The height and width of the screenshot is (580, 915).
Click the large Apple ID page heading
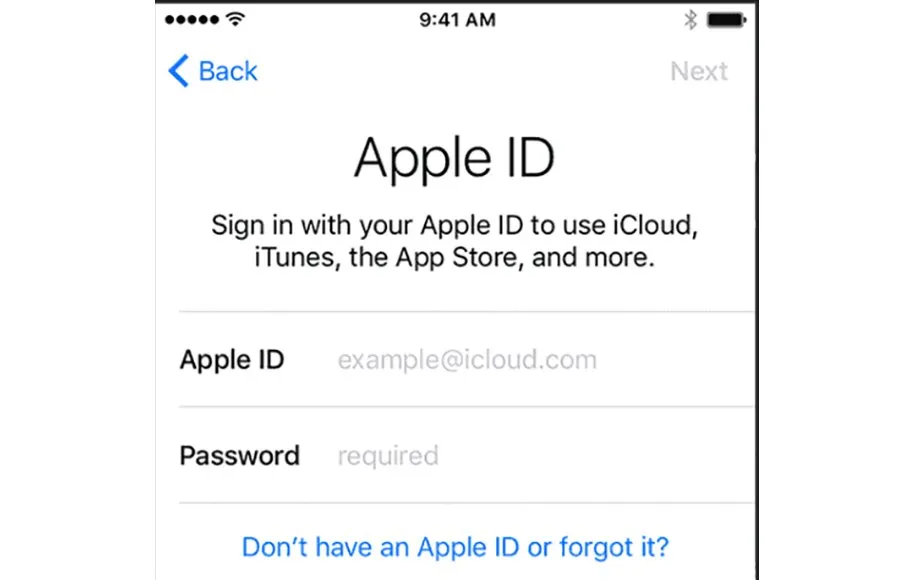(454, 158)
